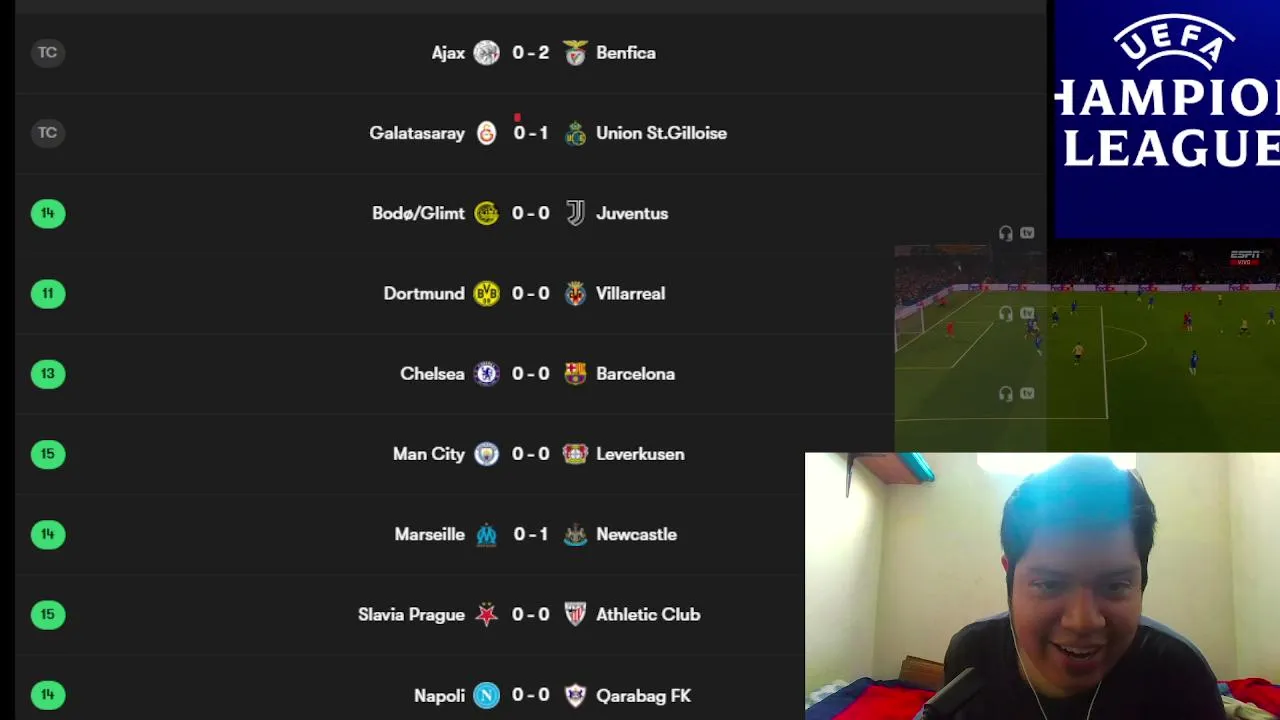Click headphones audio icon in Bodø/Glimt row
Screen dimensions: 1280x720
[1006, 233]
